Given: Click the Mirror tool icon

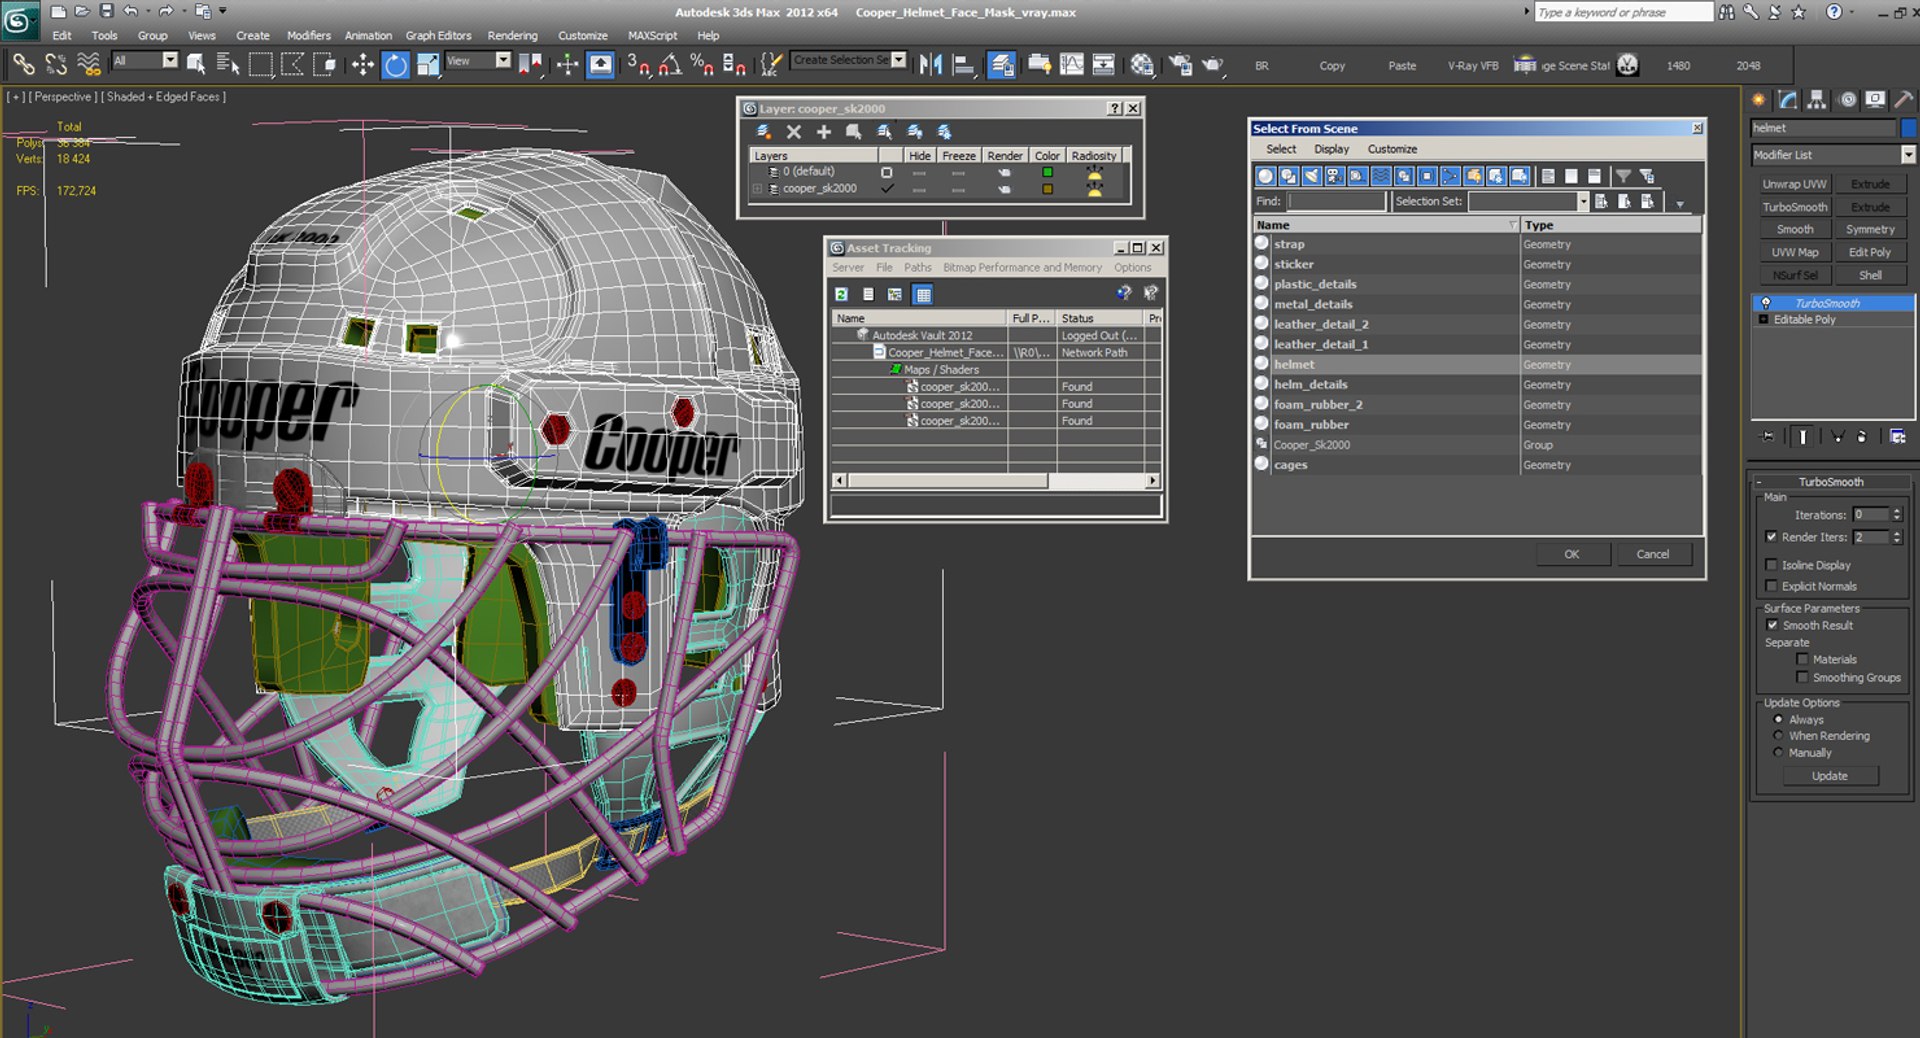Looking at the screenshot, I should [931, 65].
